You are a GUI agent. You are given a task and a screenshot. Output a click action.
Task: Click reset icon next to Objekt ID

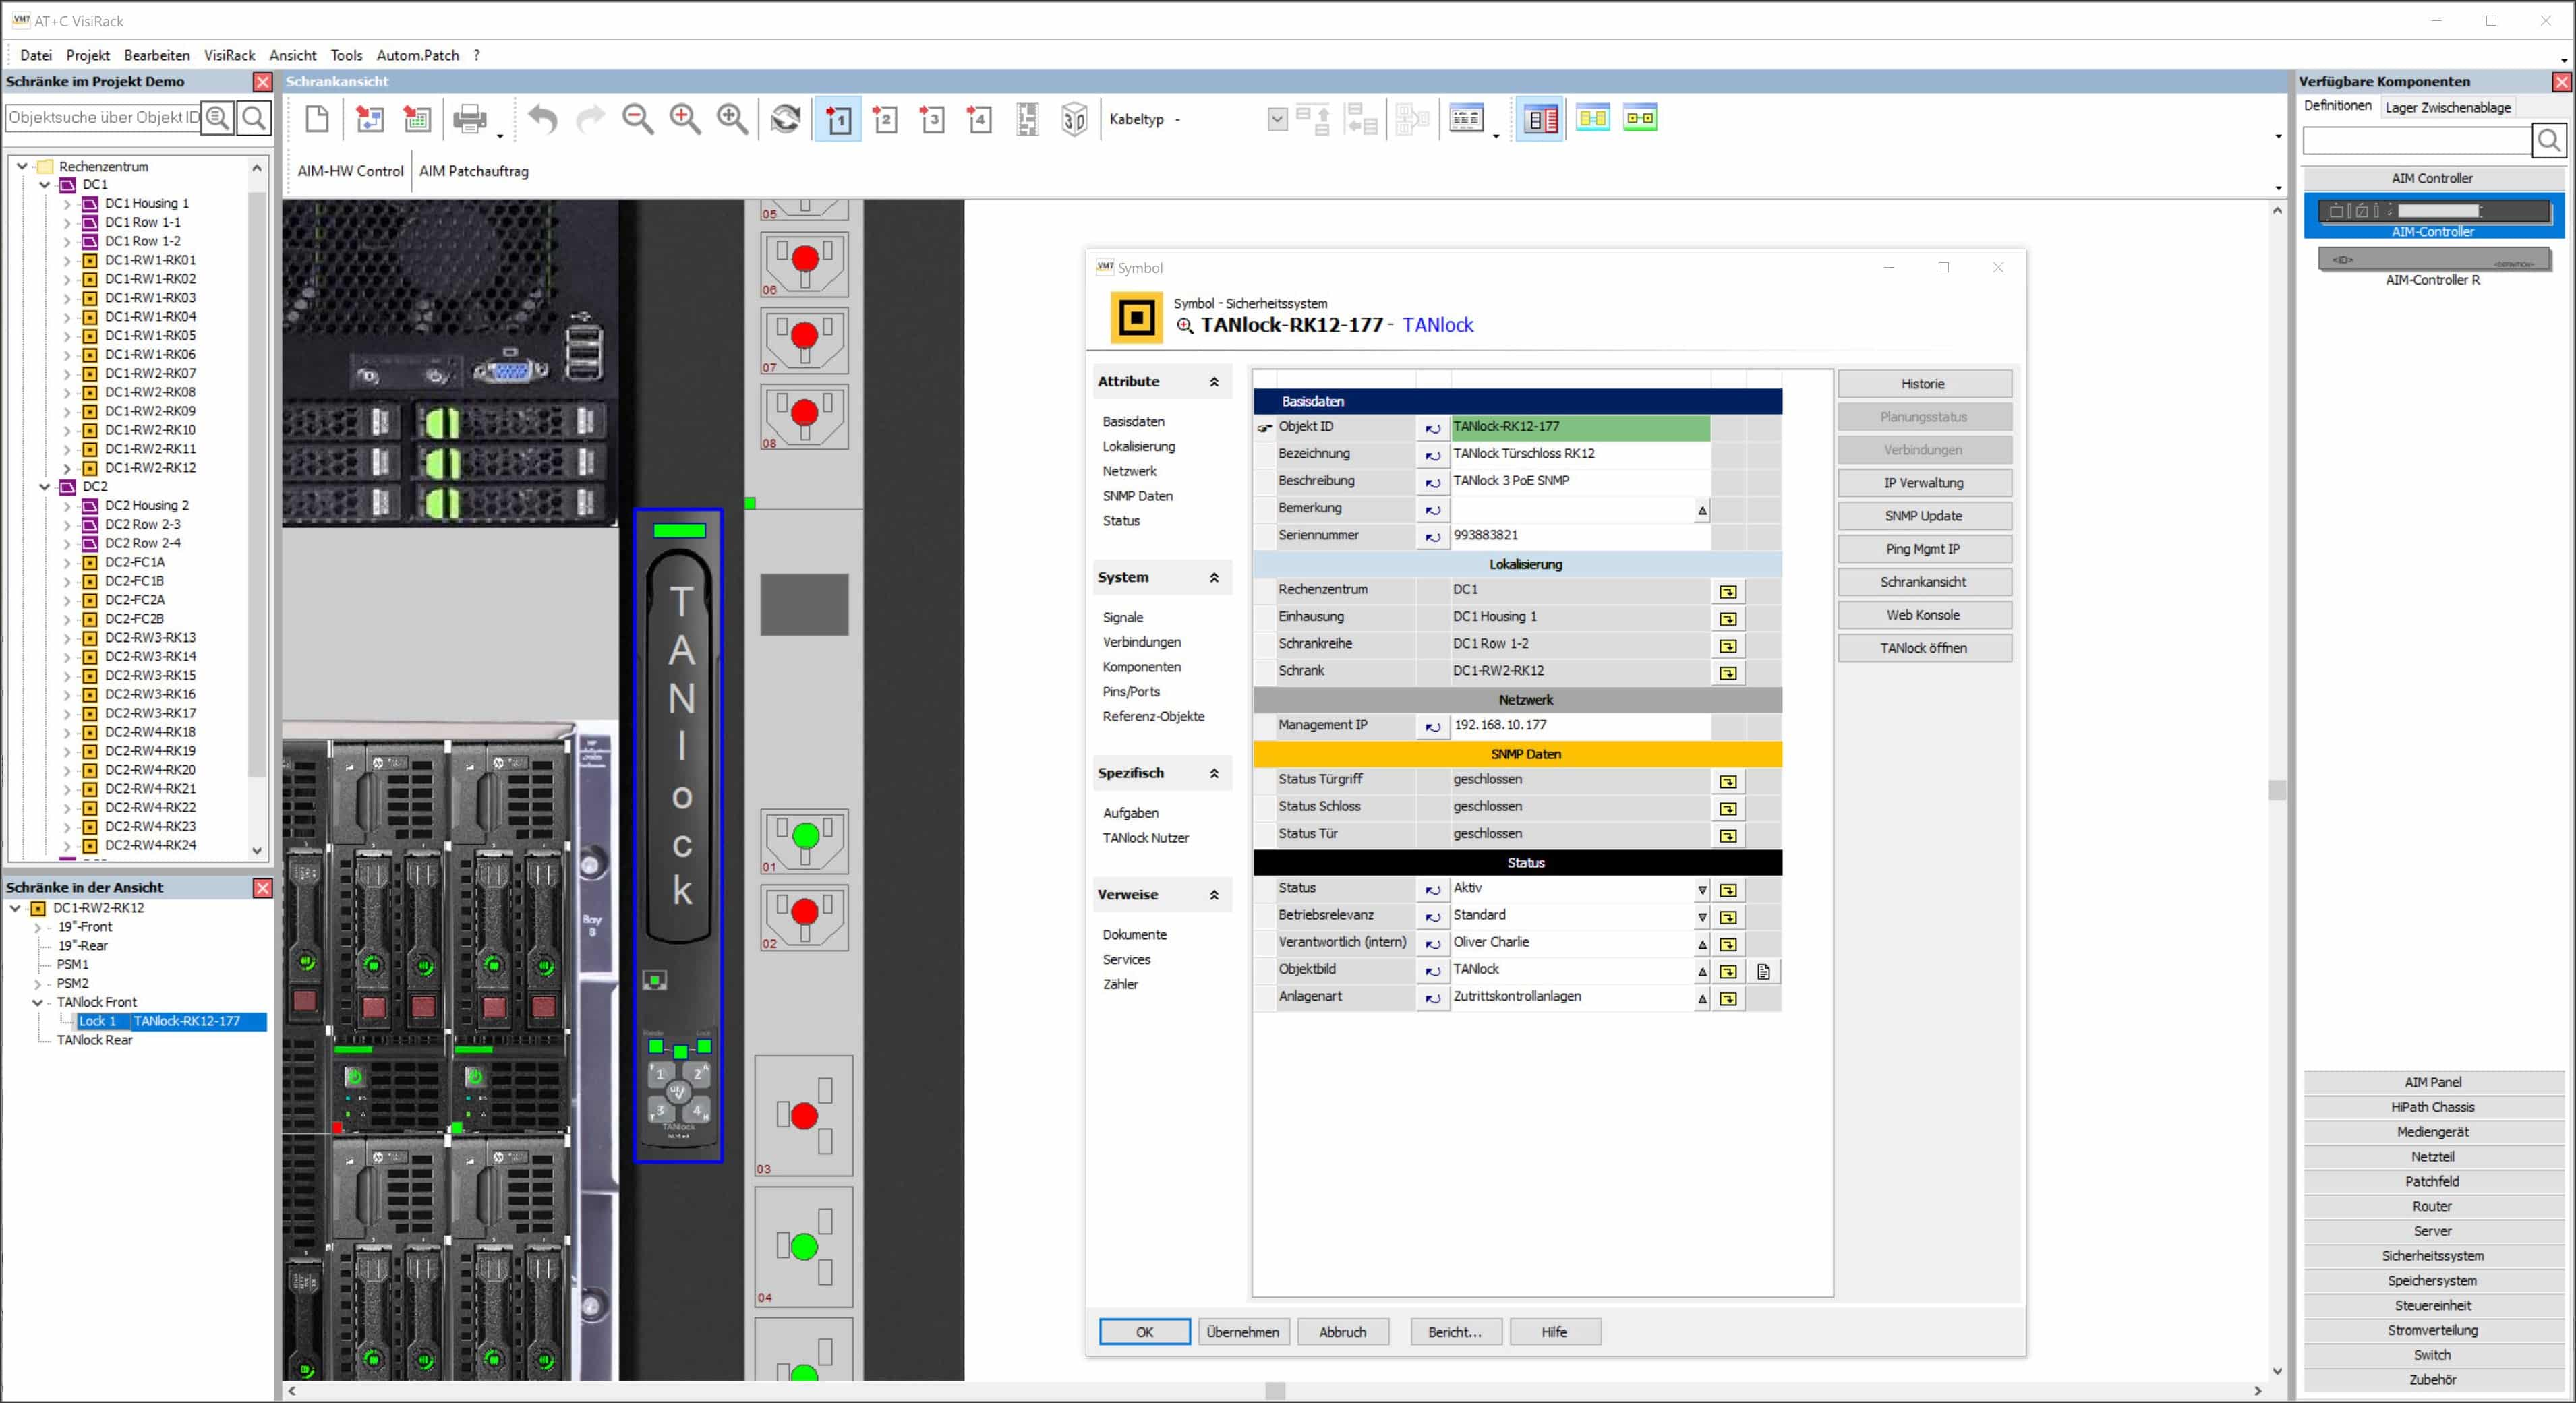[1433, 428]
